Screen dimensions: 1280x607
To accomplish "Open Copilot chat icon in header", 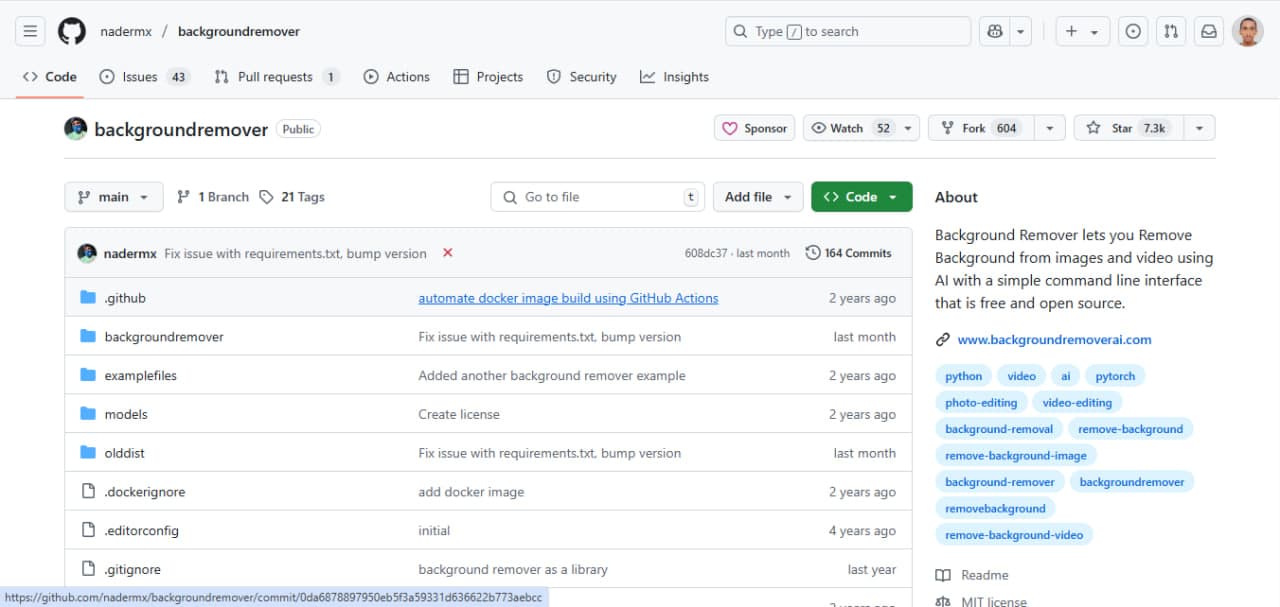I will pyautogui.click(x=995, y=32).
